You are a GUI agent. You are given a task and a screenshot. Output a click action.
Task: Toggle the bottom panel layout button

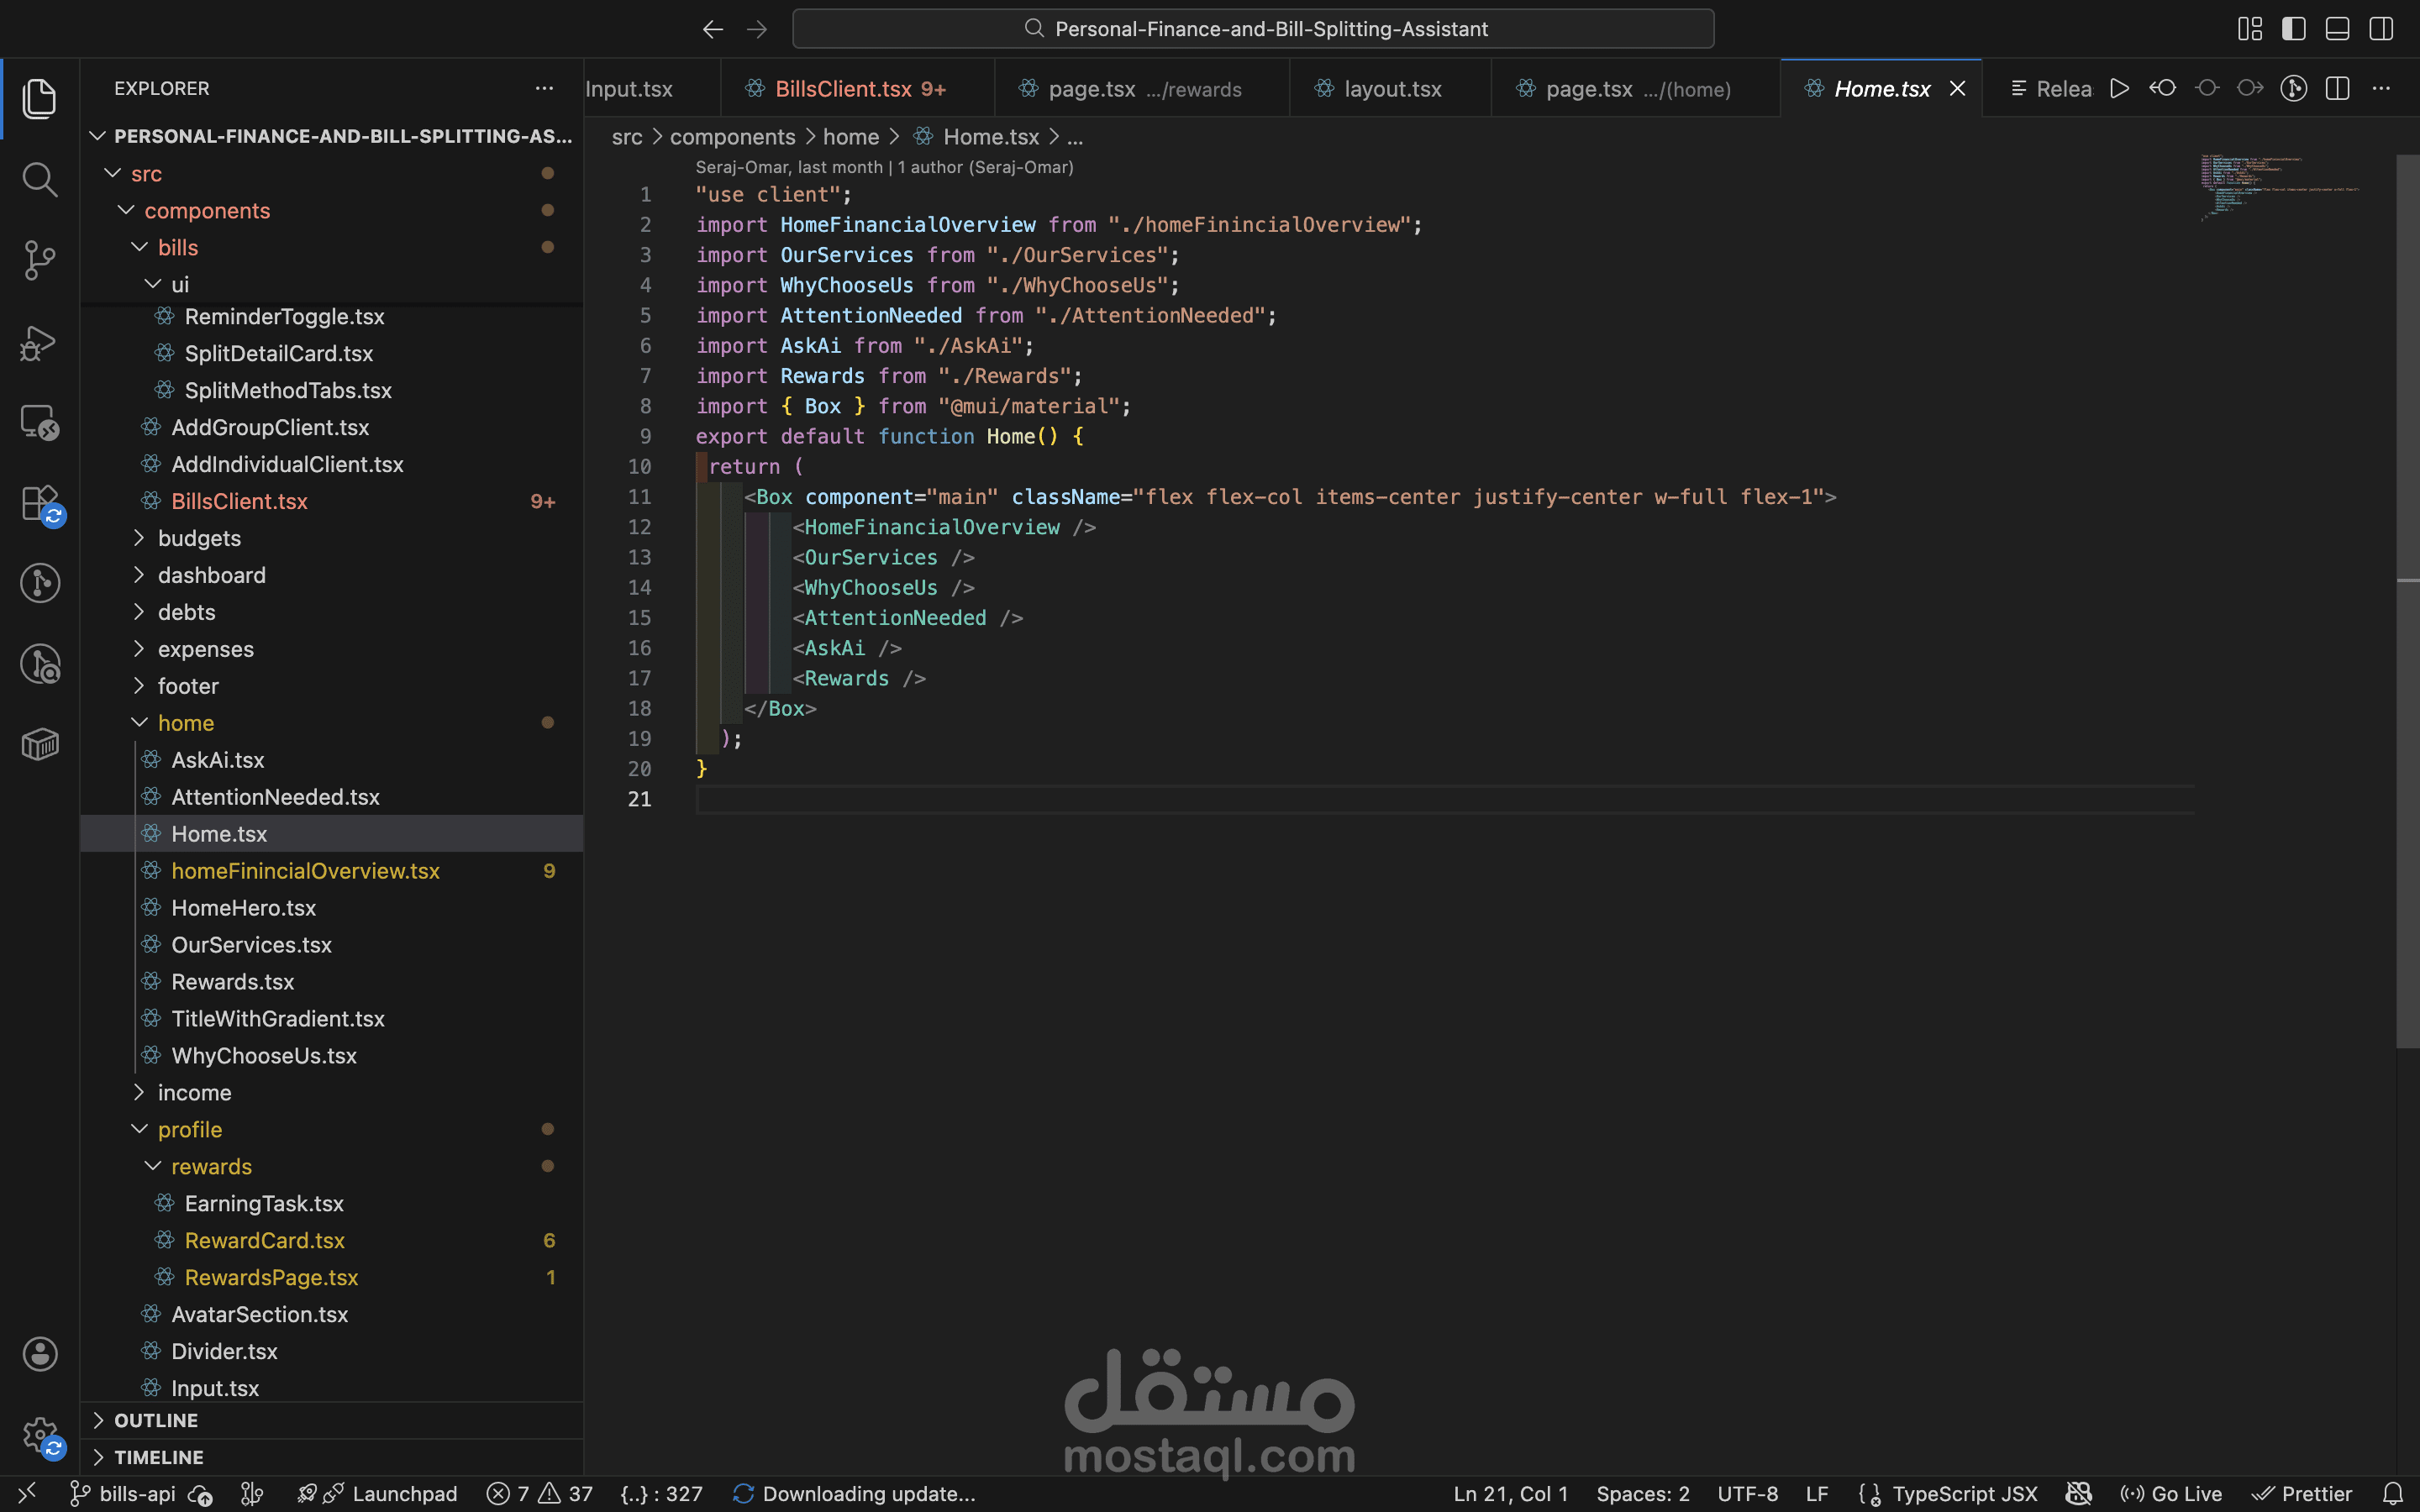[x=2337, y=29]
